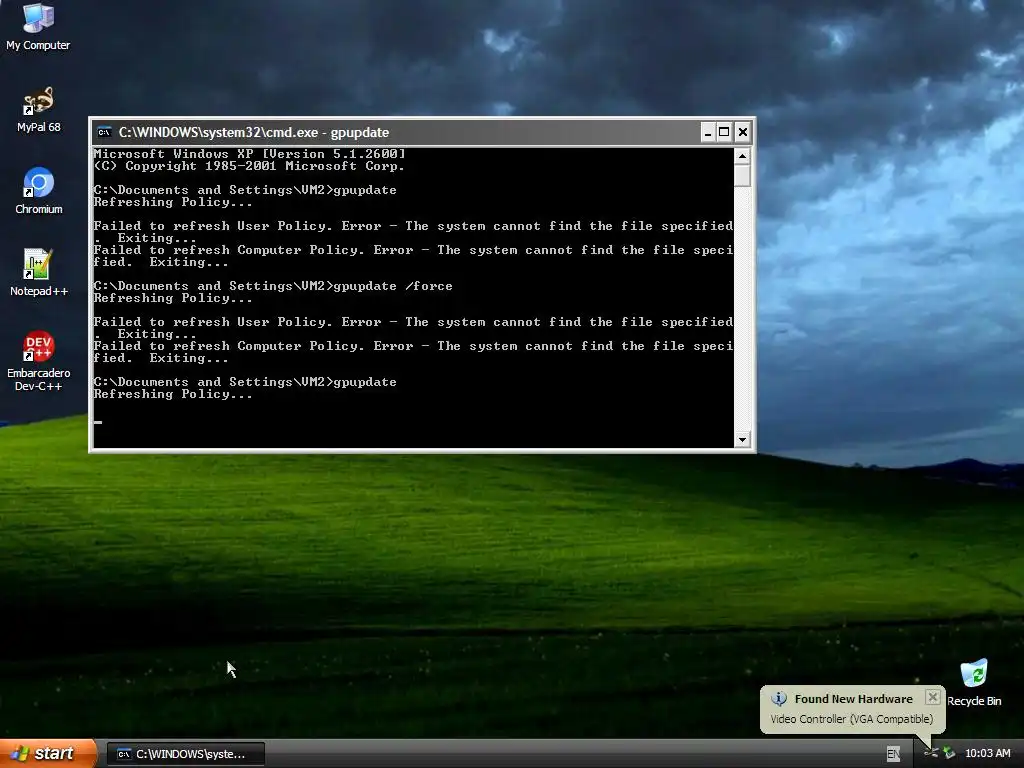Click the cmd scrollbar up arrow

tap(742, 156)
